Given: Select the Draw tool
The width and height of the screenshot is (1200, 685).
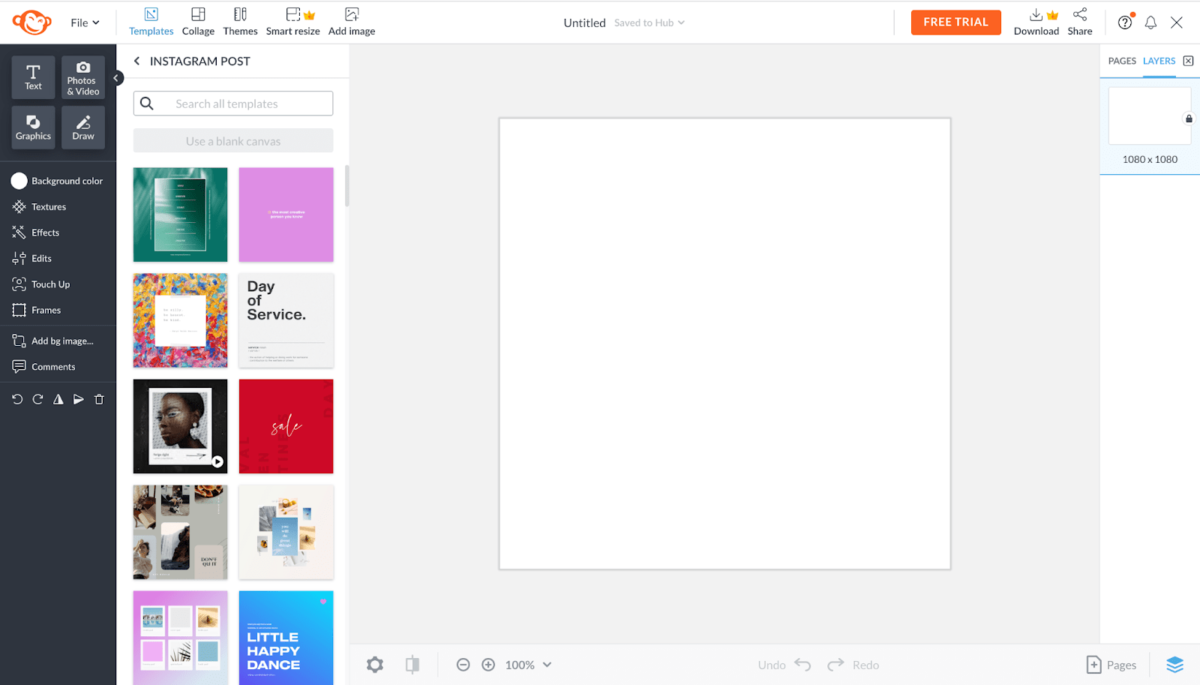Looking at the screenshot, I should coord(83,127).
